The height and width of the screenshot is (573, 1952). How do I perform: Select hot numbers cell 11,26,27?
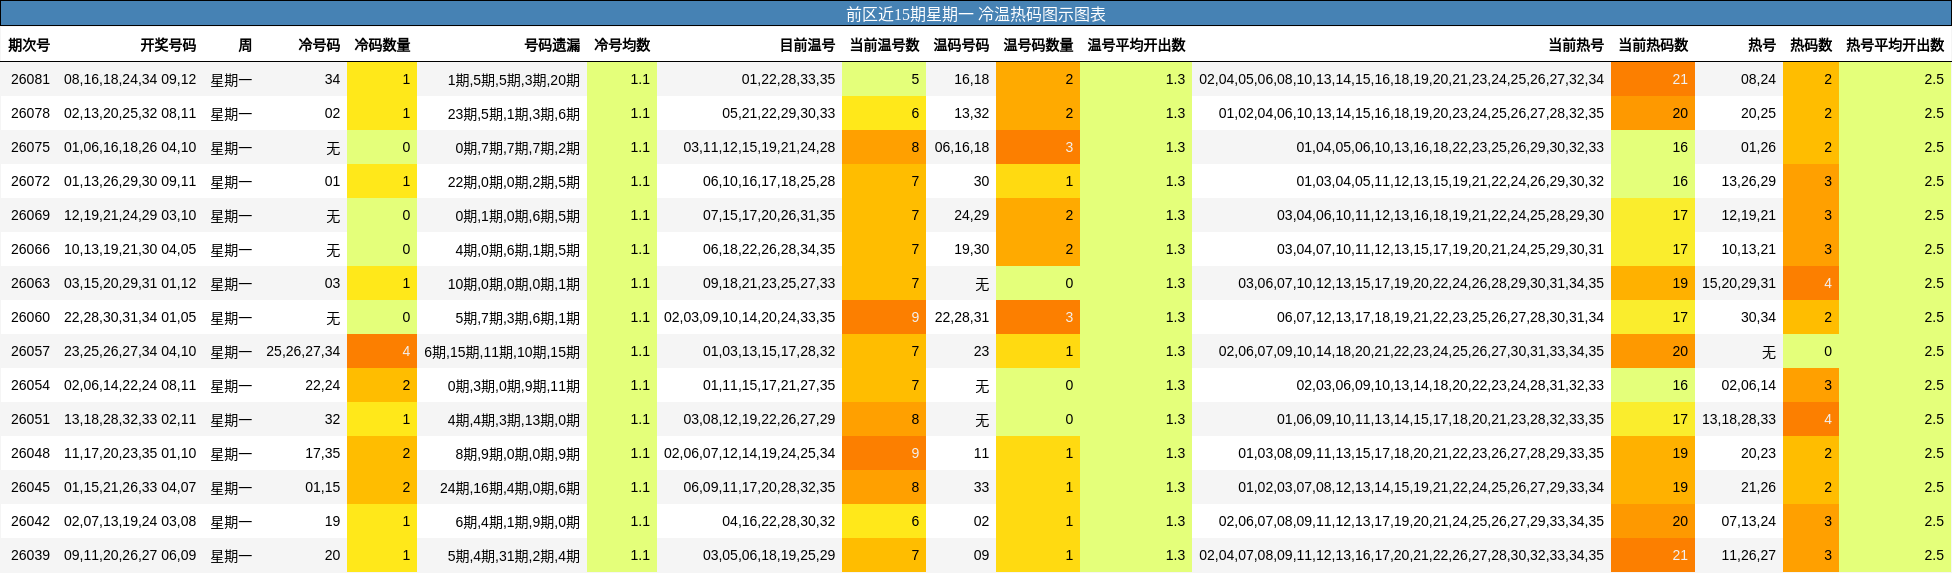(1749, 555)
